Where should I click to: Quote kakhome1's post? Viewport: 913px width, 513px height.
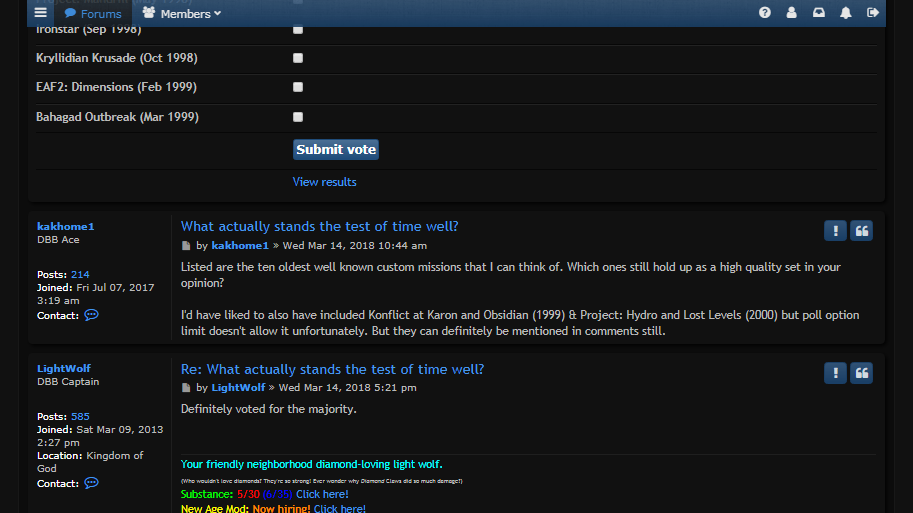(x=861, y=231)
